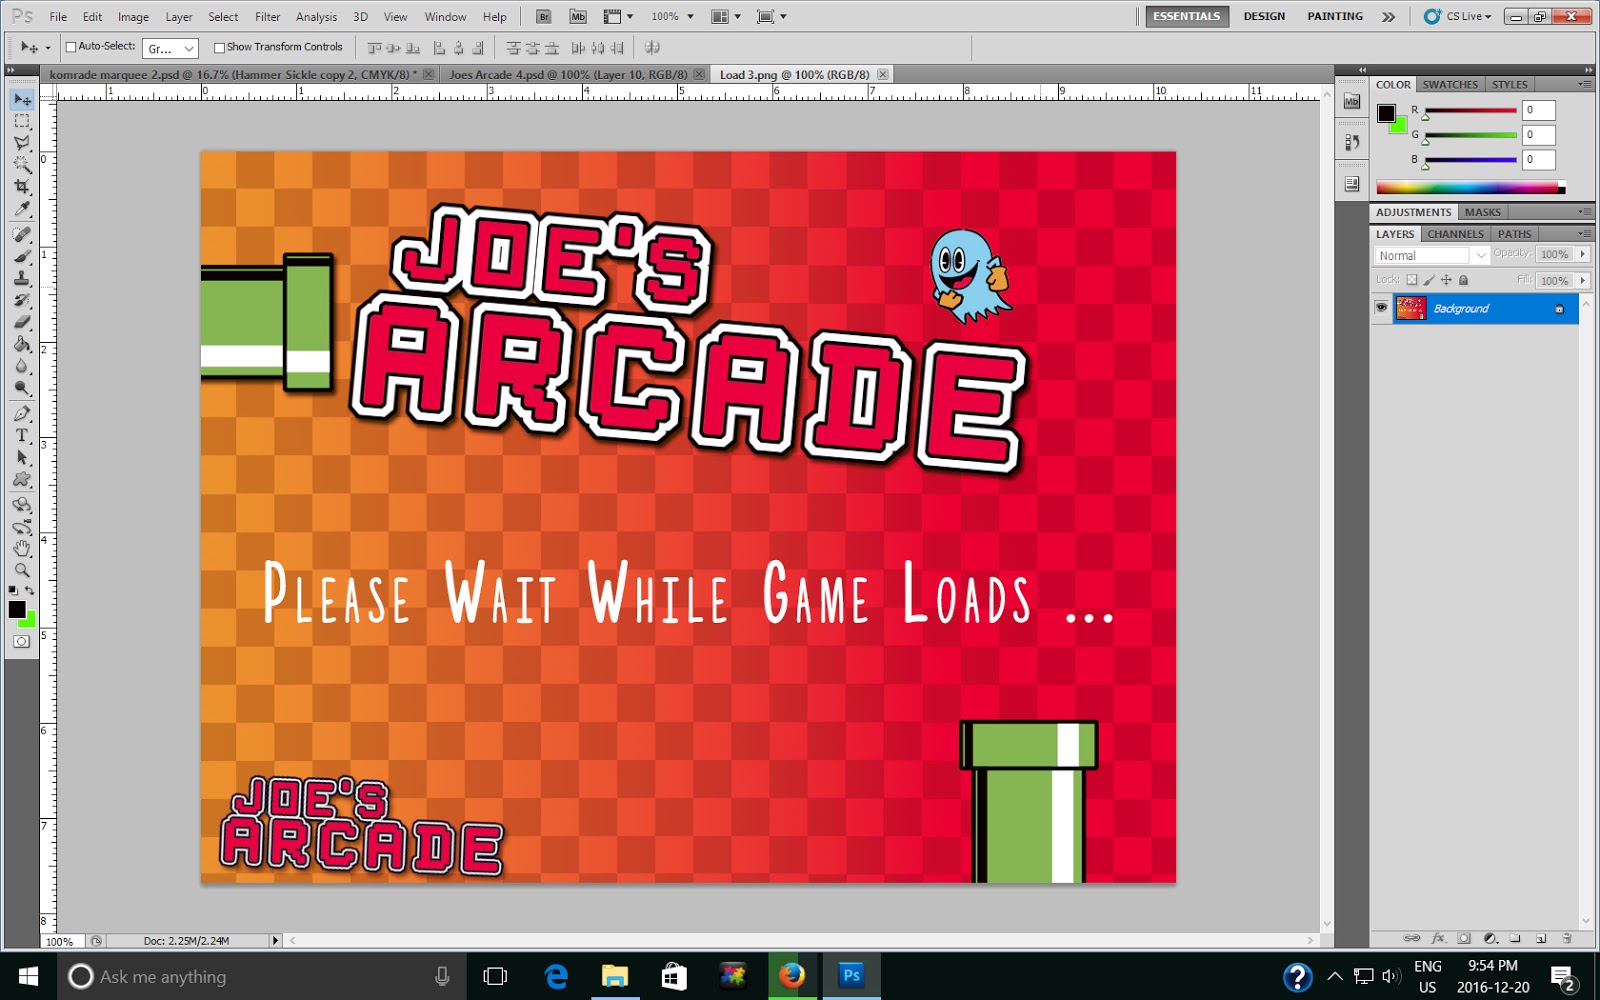Pick the Polygonal Lasso tool
The height and width of the screenshot is (1000, 1600).
coord(22,144)
